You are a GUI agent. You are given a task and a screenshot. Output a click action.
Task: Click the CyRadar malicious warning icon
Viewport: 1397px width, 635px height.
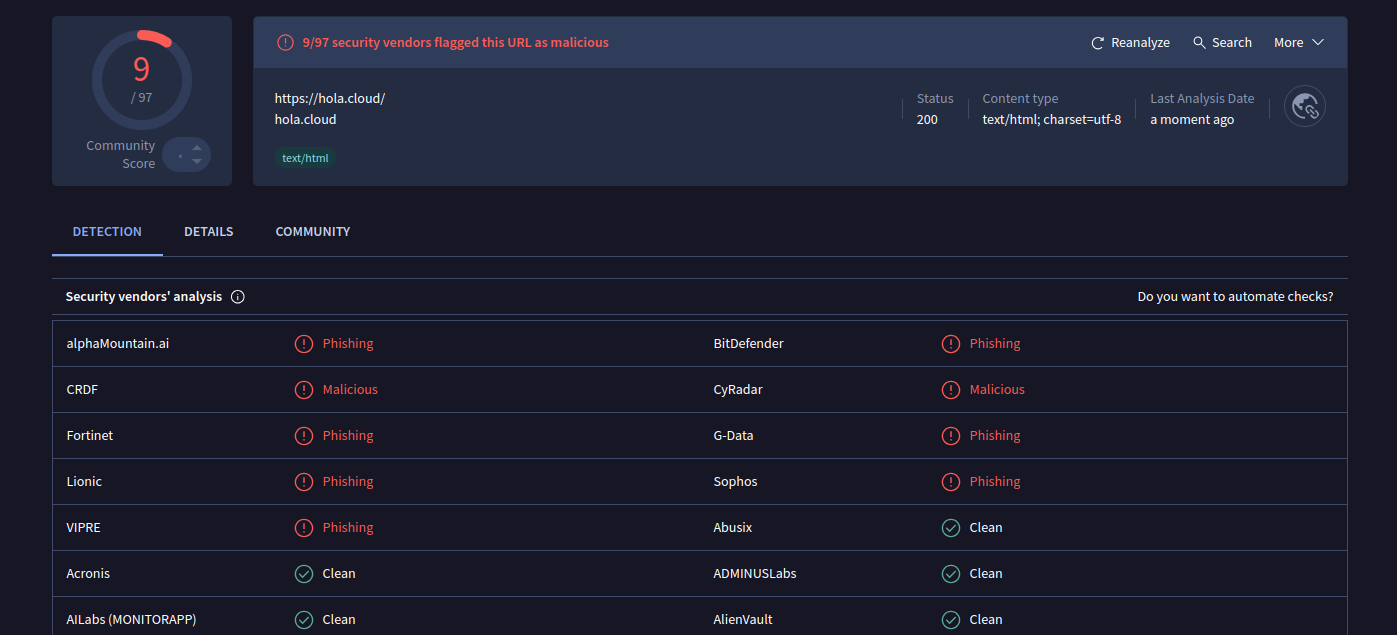951,390
